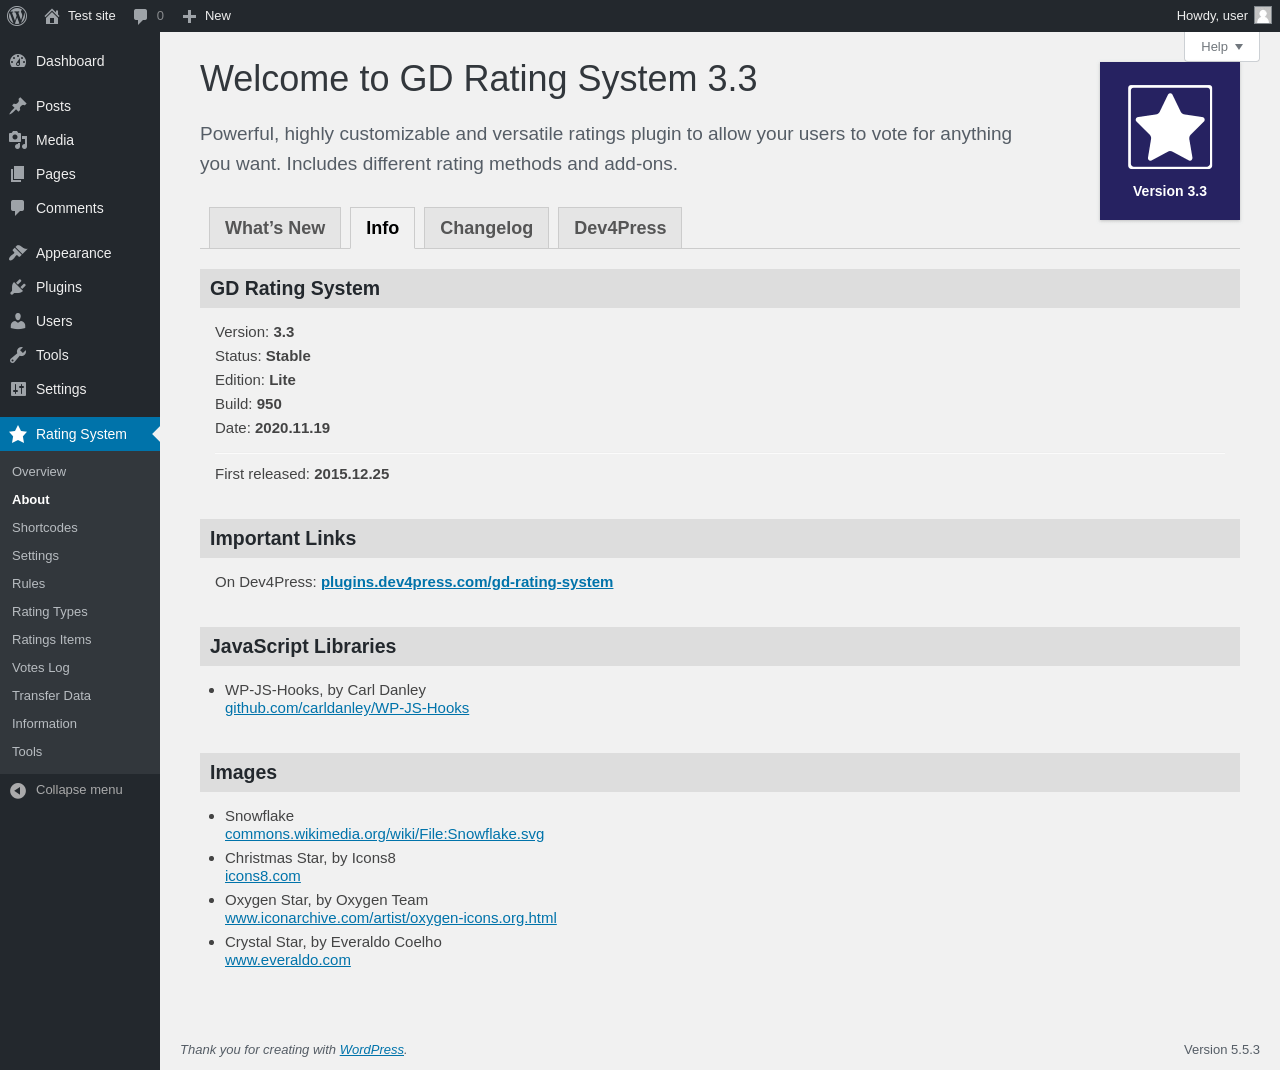Expand the Help dropdown
This screenshot has height=1070, width=1280.
tap(1222, 47)
